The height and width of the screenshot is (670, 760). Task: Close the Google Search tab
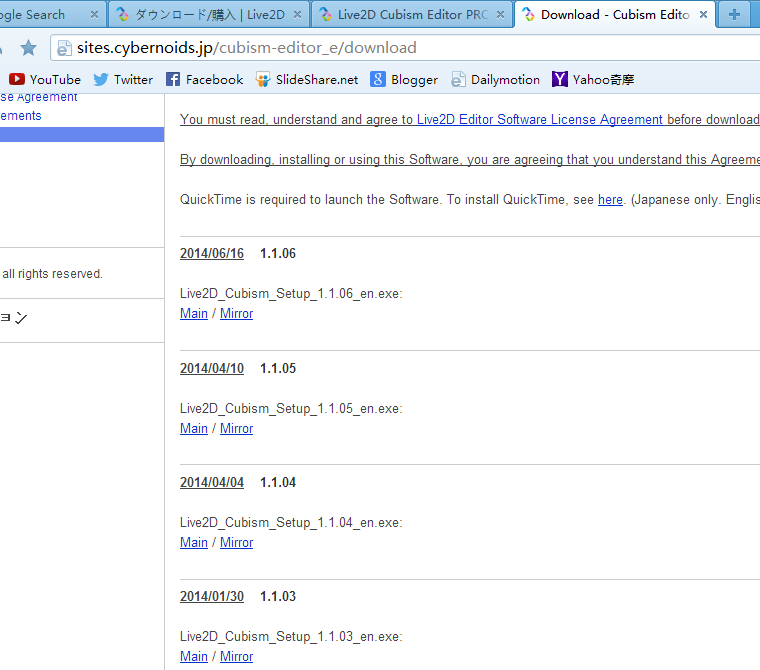tap(95, 15)
